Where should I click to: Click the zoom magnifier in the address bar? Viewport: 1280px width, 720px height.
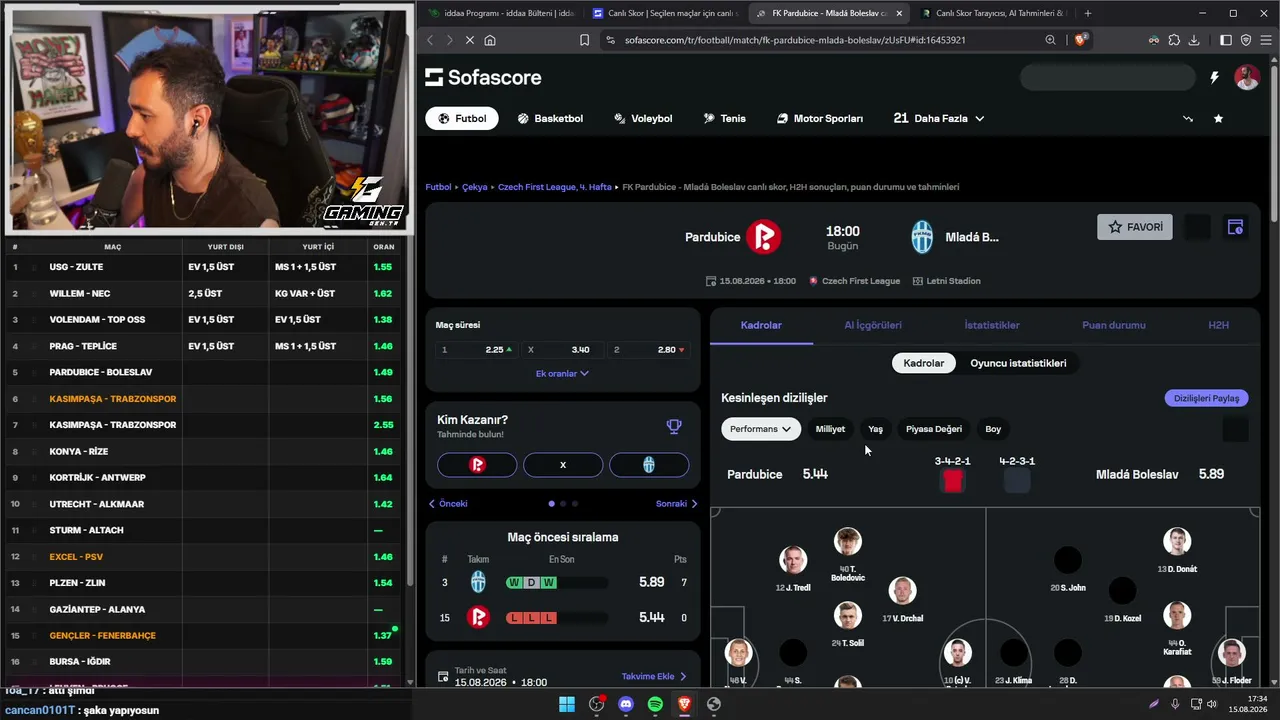1050,40
